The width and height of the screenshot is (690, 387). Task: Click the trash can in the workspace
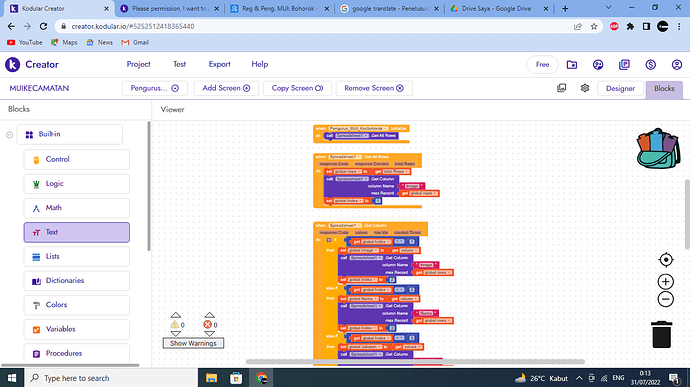click(661, 335)
